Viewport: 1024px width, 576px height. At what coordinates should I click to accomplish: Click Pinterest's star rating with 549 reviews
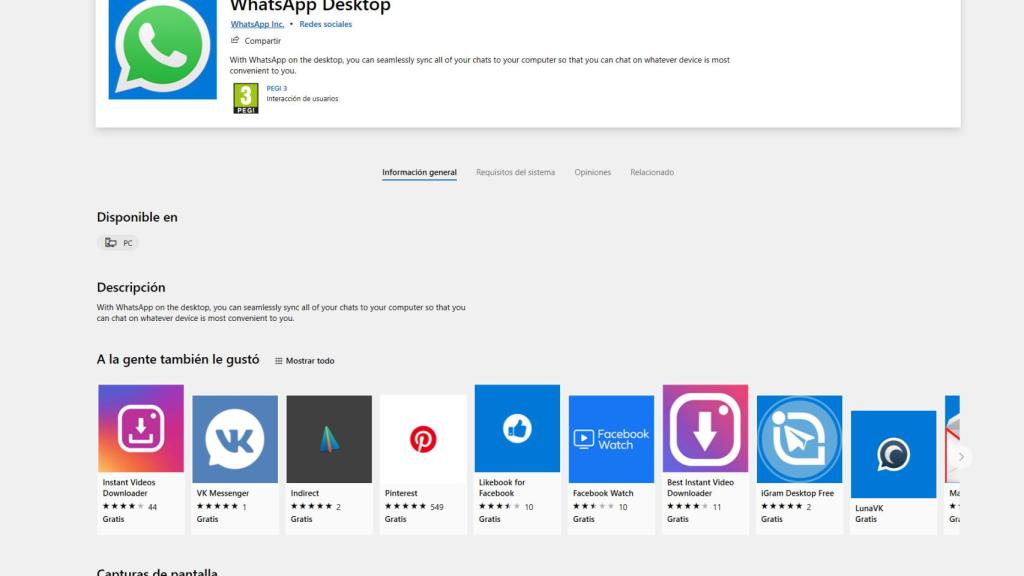pyautogui.click(x=414, y=507)
